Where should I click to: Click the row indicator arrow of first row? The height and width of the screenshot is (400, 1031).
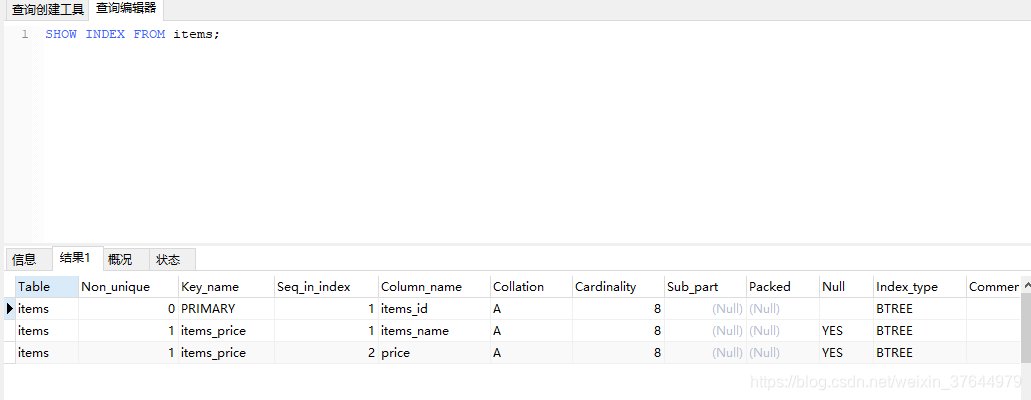click(x=9, y=308)
